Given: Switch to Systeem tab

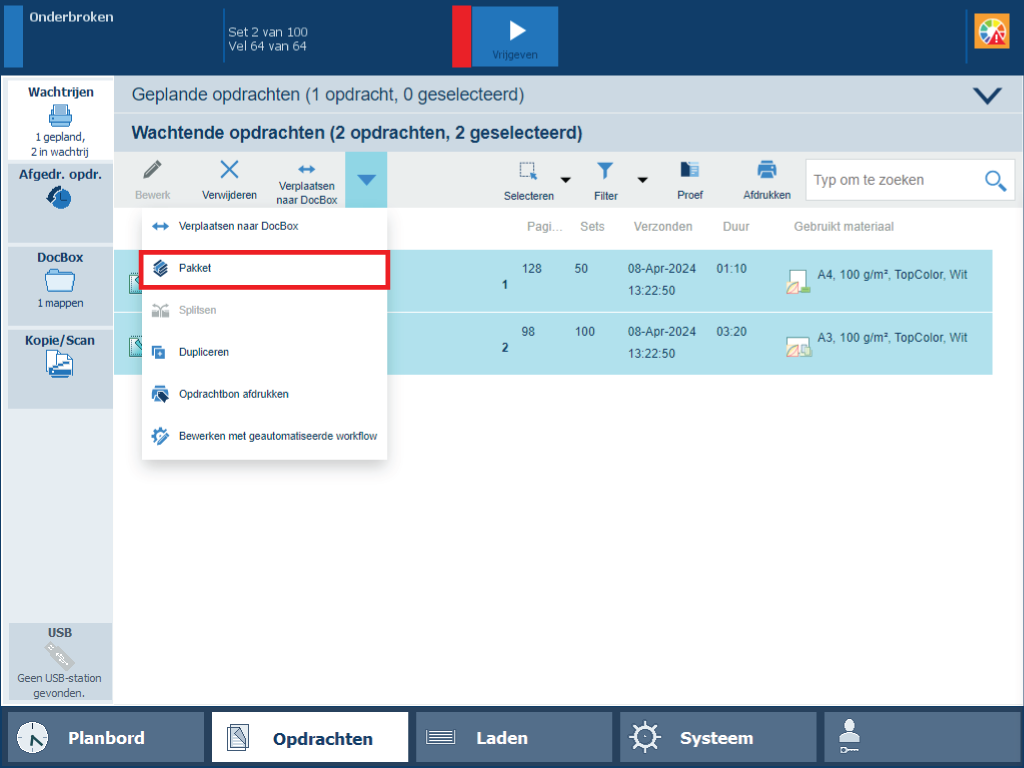Looking at the screenshot, I should click(x=718, y=737).
